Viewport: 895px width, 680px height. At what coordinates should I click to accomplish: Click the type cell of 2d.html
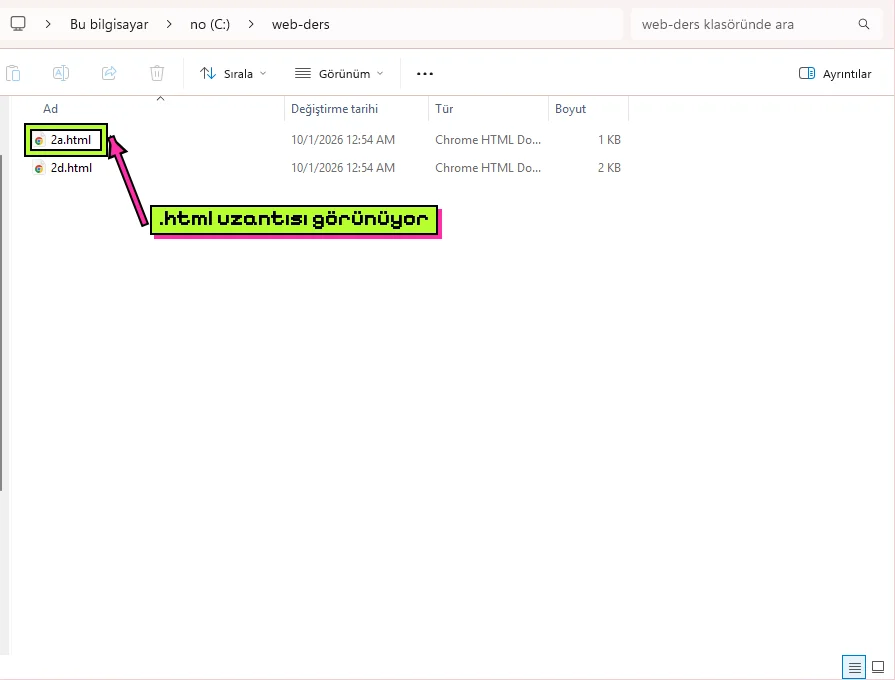(488, 168)
